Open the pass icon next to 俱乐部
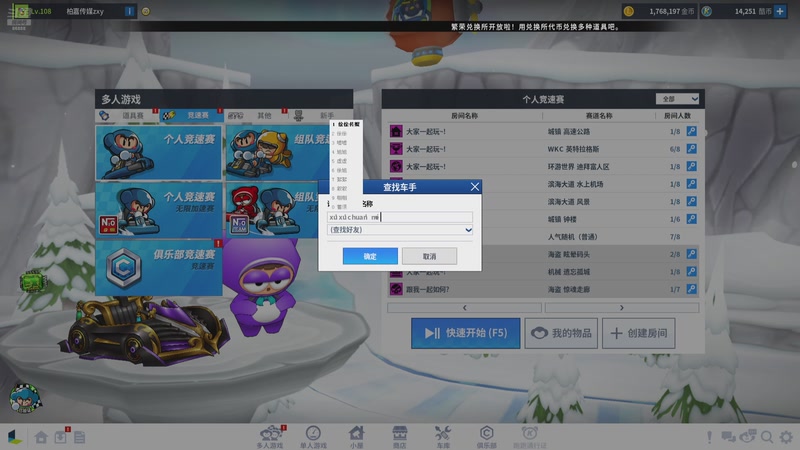This screenshot has height=450, width=800. [530, 437]
